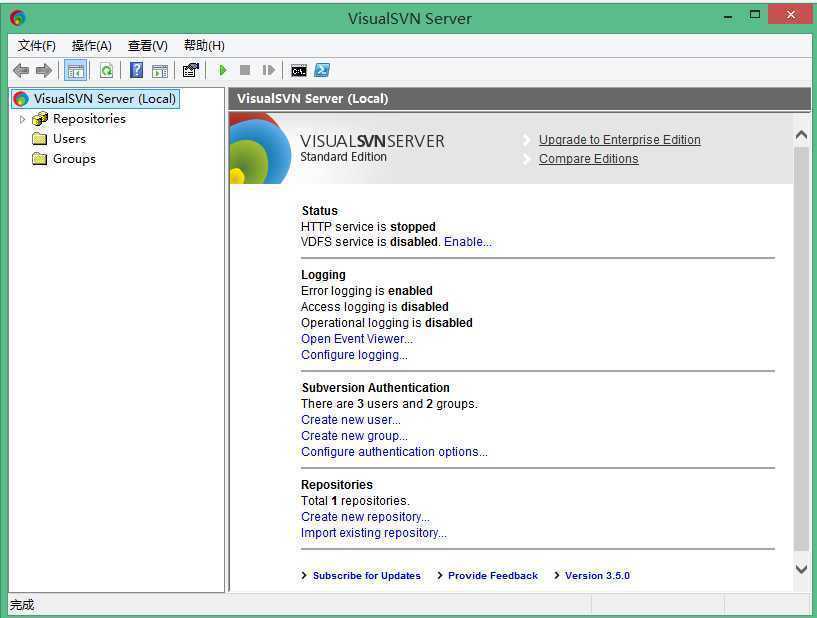Click the Forward arrow toolbar icon

coord(44,70)
